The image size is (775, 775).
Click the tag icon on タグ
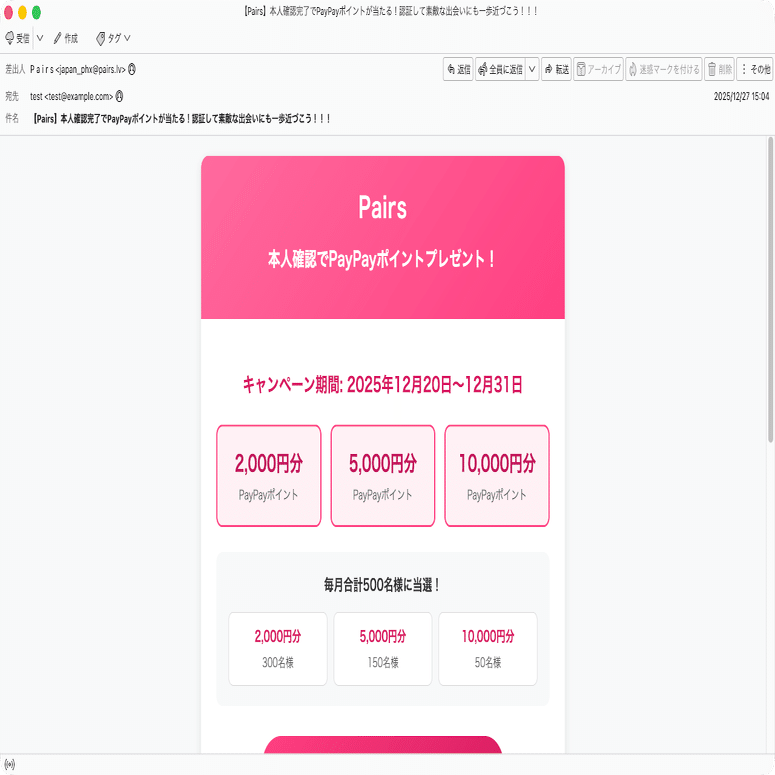pyautogui.click(x=100, y=39)
